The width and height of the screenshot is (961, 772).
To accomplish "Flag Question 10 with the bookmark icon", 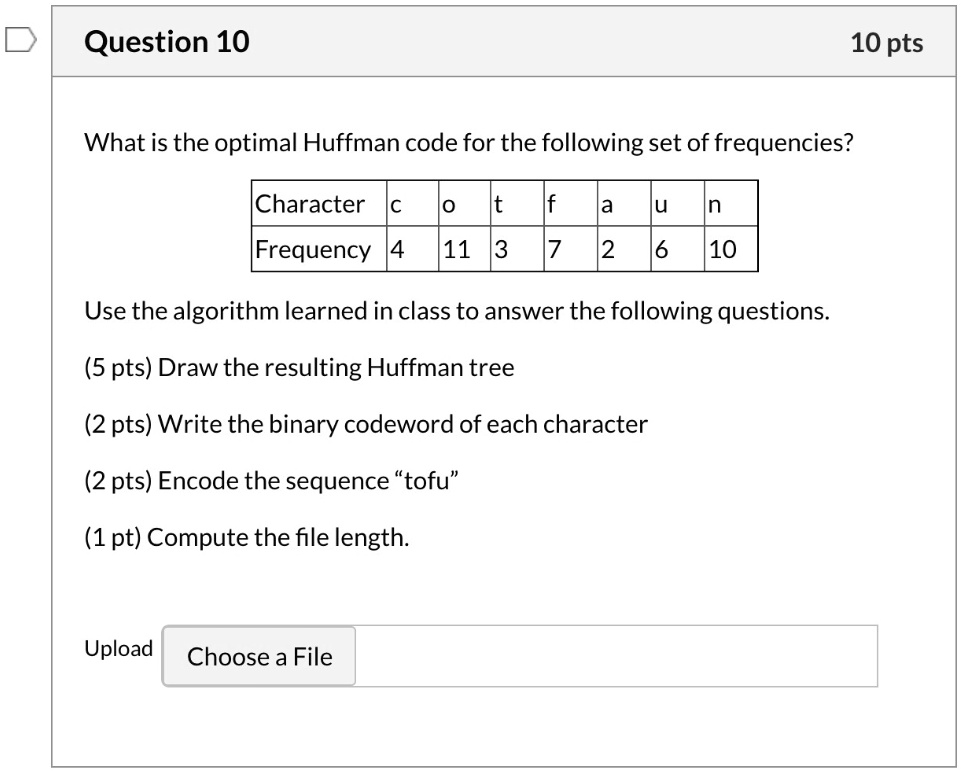I will tap(21, 40).
